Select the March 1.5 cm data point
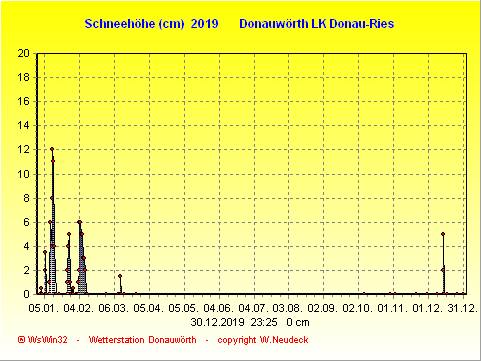The width and height of the screenshot is (481, 361). 120,276
